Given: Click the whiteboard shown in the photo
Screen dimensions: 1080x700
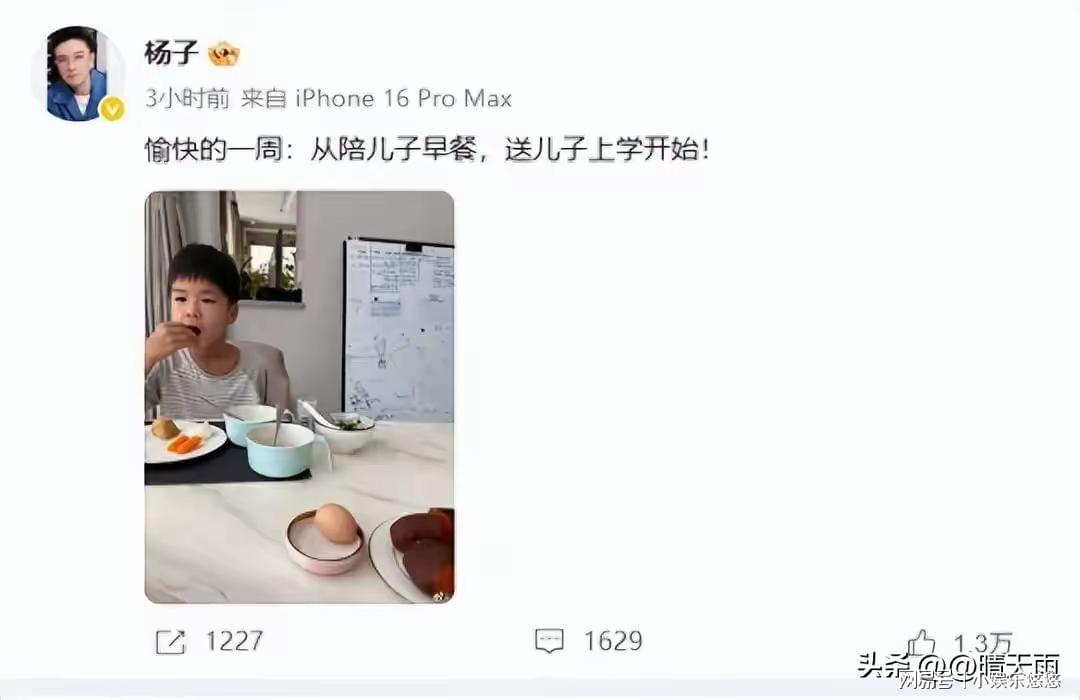Looking at the screenshot, I should (399, 329).
